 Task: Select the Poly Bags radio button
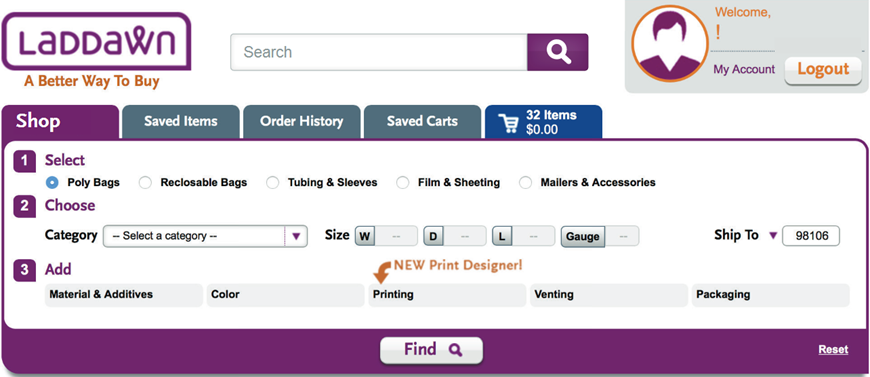[x=53, y=182]
